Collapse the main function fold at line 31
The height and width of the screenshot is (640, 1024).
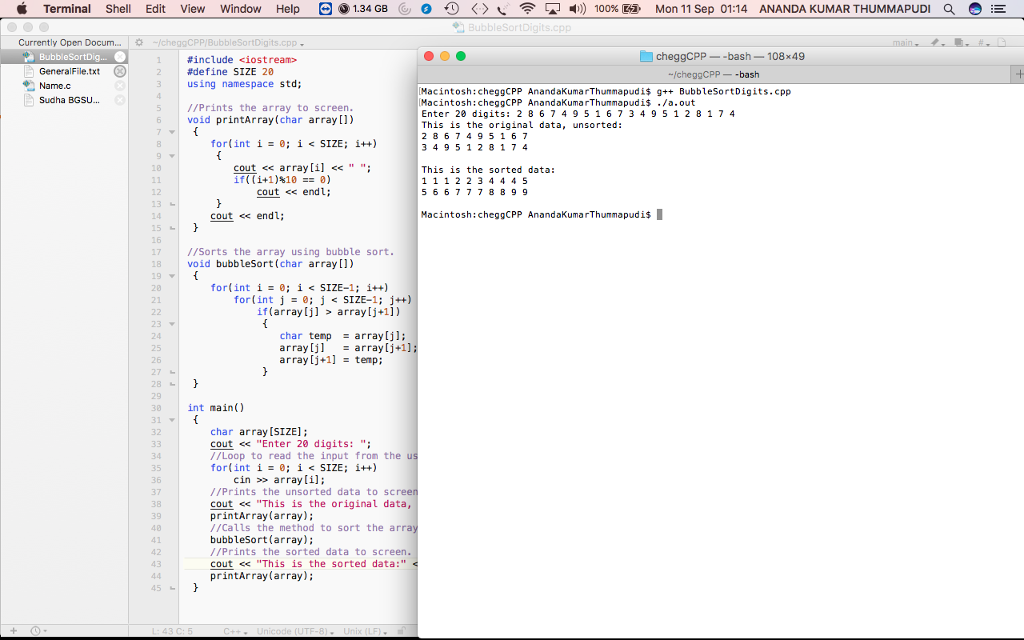pyautogui.click(x=172, y=420)
